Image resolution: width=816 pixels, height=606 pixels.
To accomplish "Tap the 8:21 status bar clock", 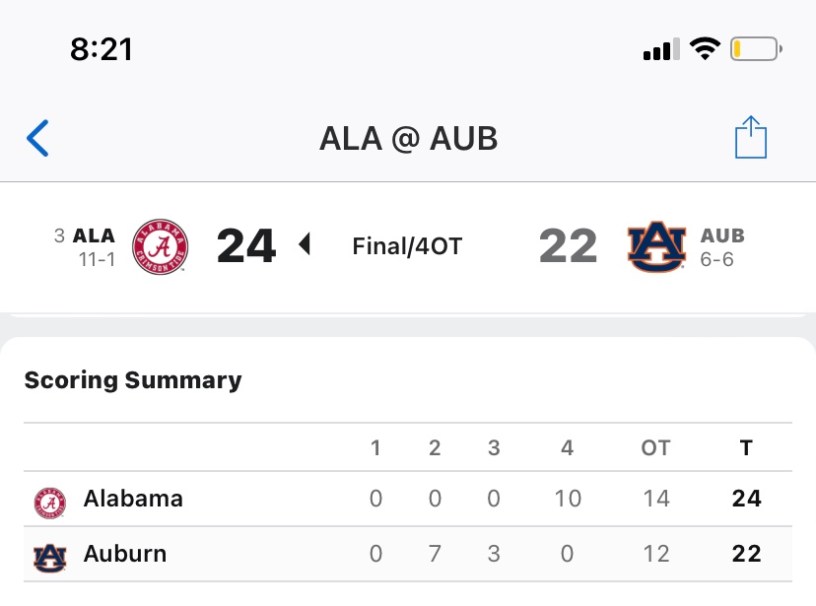I will pos(101,49).
